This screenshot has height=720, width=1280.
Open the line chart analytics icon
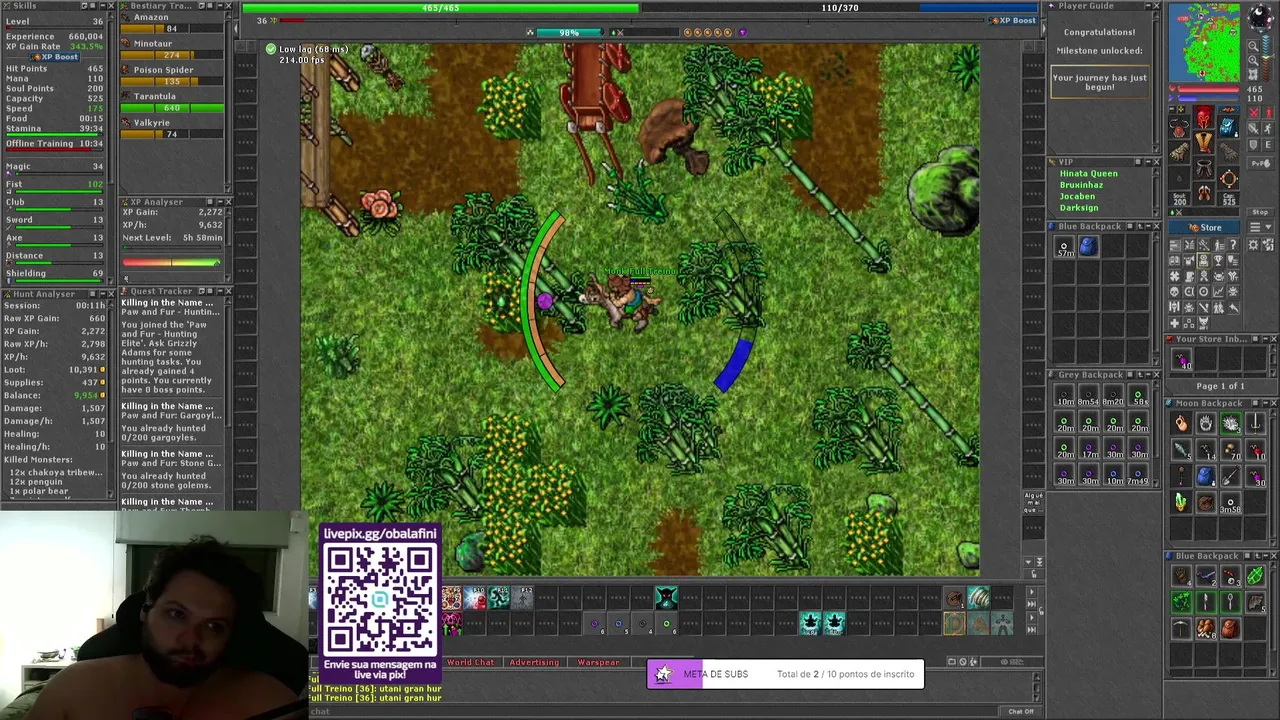pos(1218,291)
